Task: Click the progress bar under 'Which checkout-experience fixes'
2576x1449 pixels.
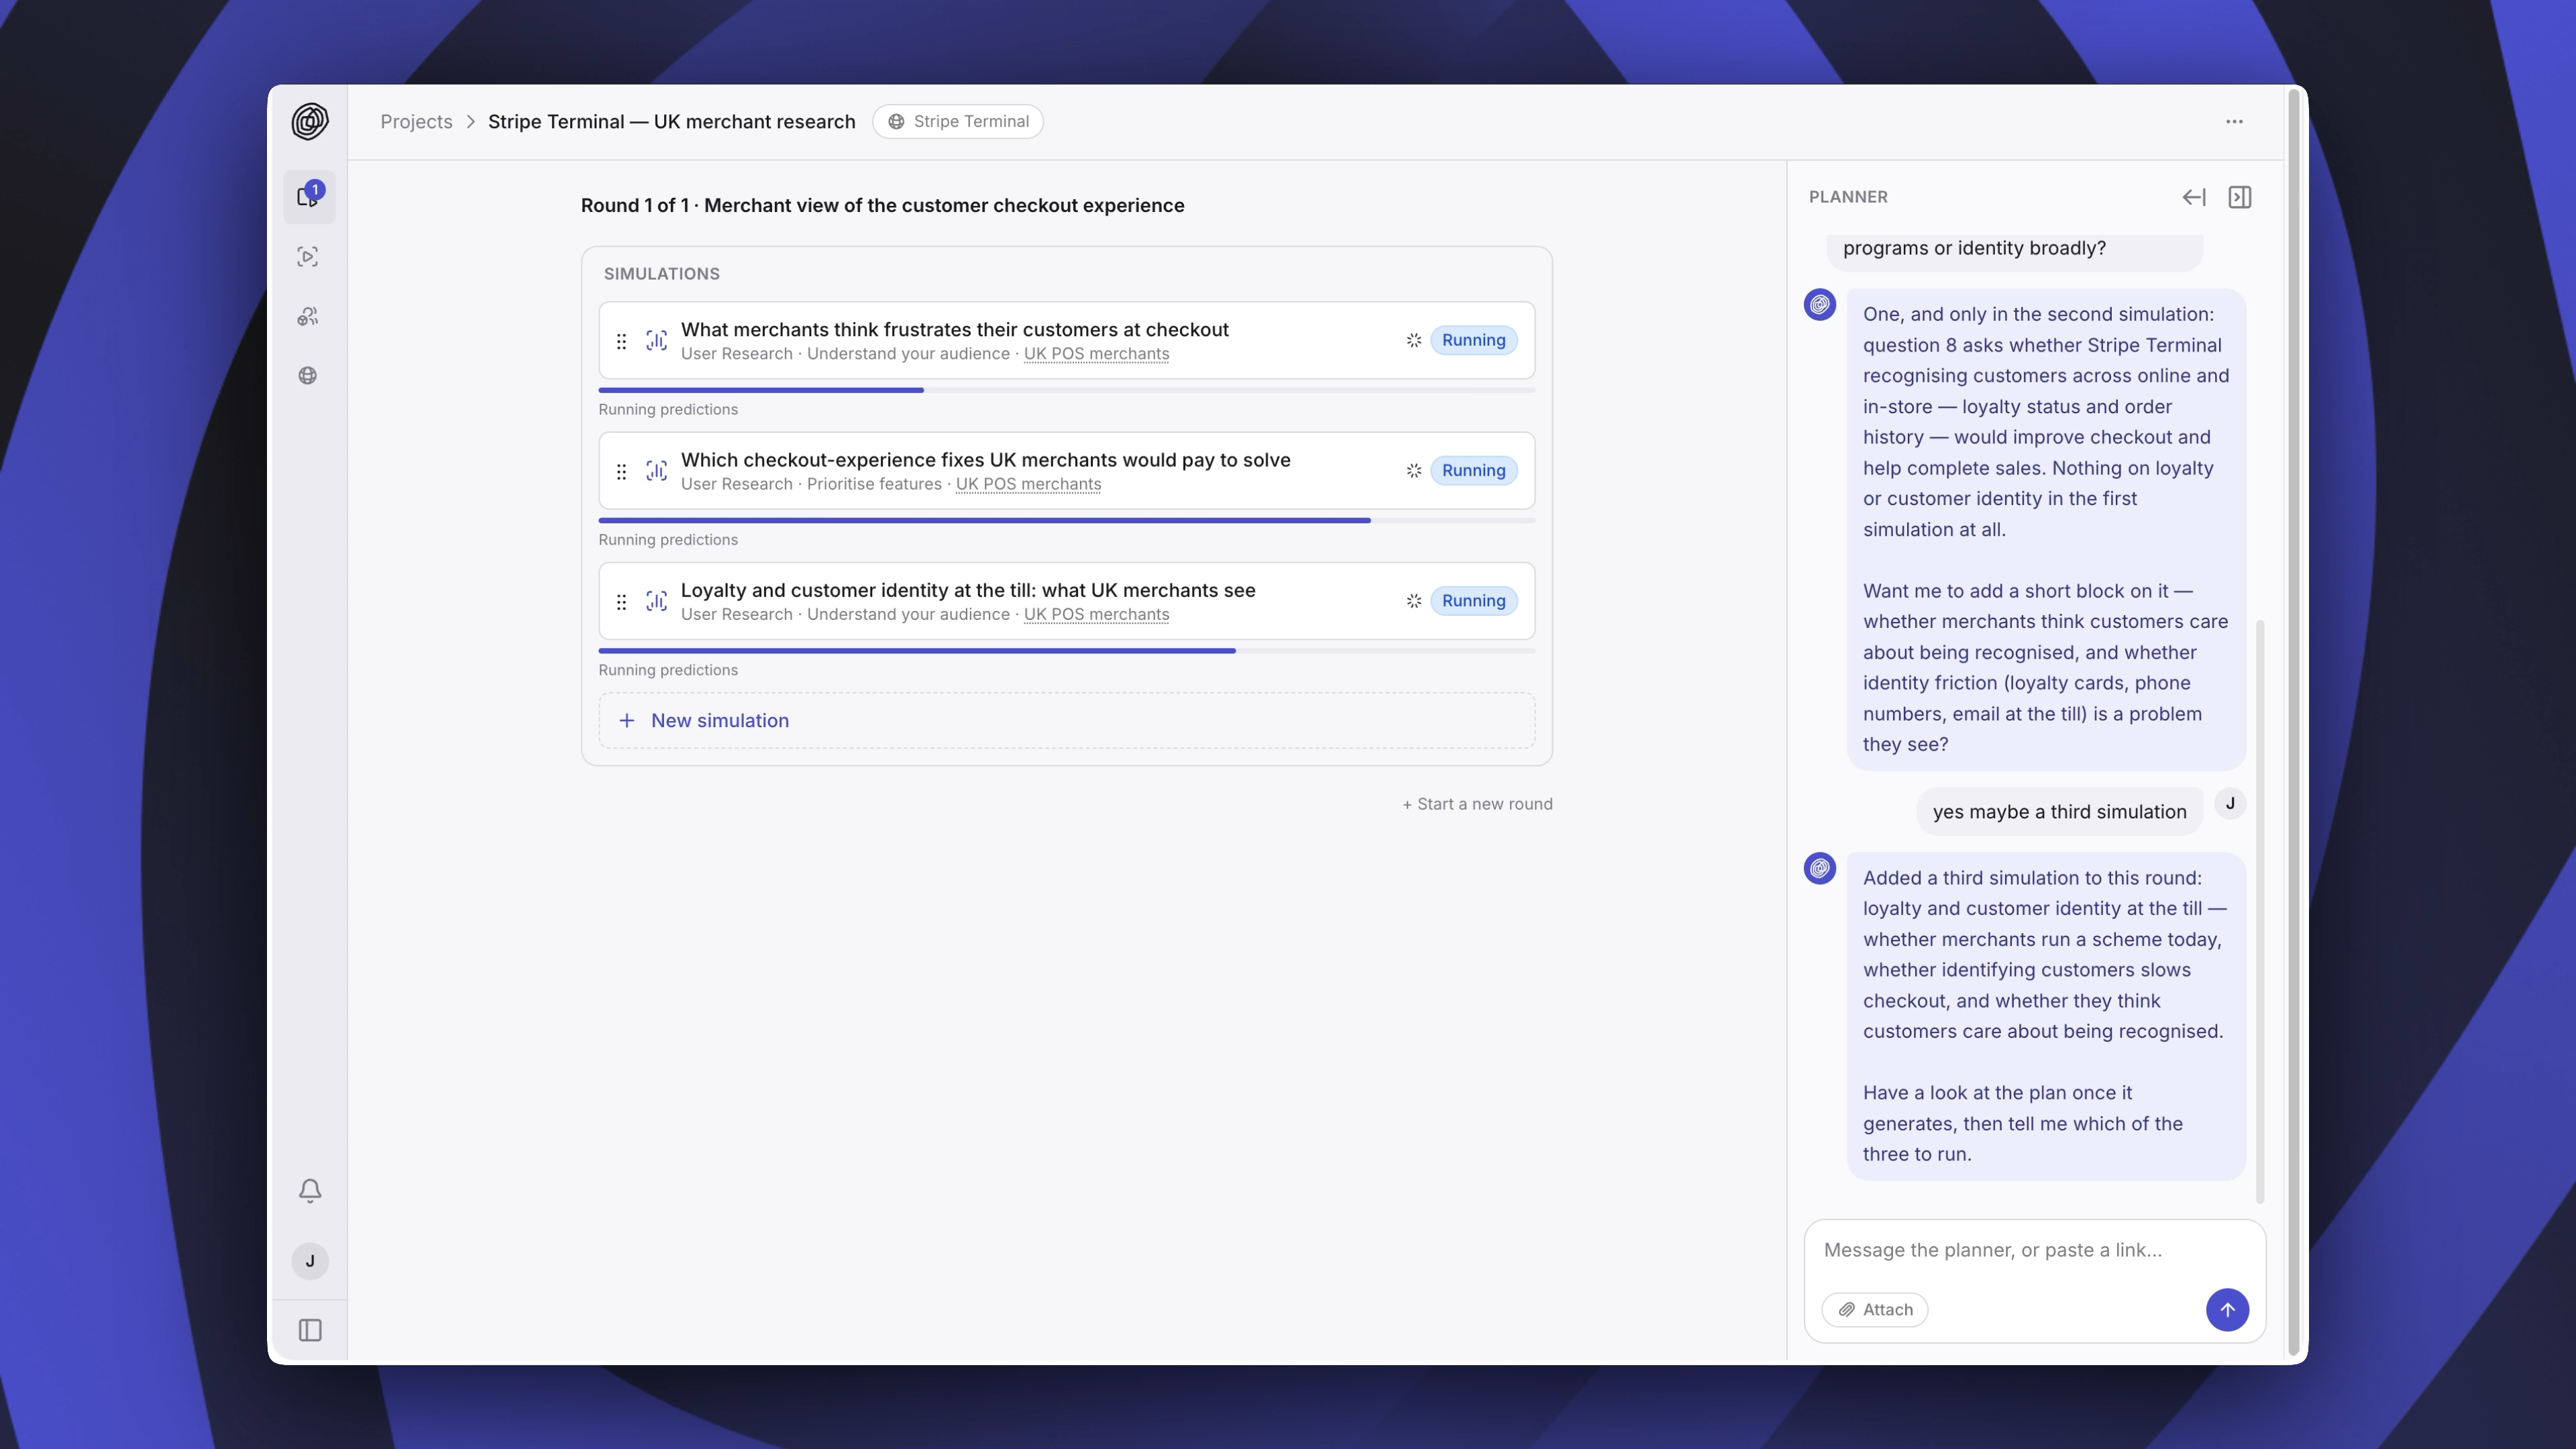Action: pos(1066,520)
